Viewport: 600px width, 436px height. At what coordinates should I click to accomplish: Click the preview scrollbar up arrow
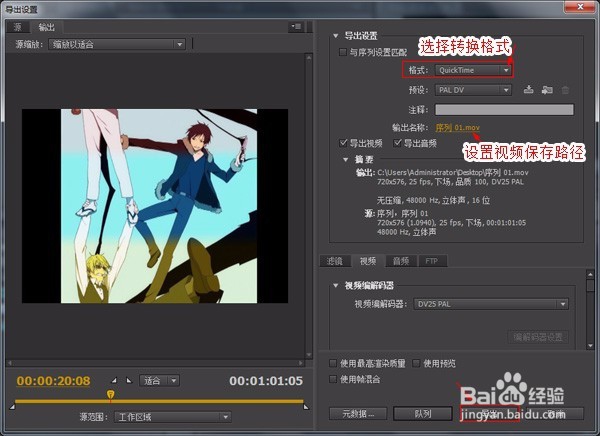coord(309,57)
